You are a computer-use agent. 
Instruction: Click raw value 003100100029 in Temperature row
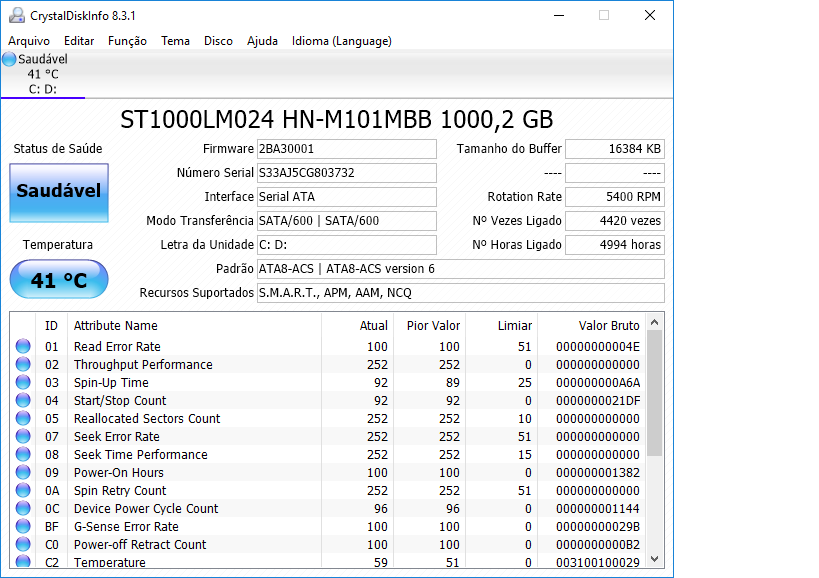click(x=598, y=562)
